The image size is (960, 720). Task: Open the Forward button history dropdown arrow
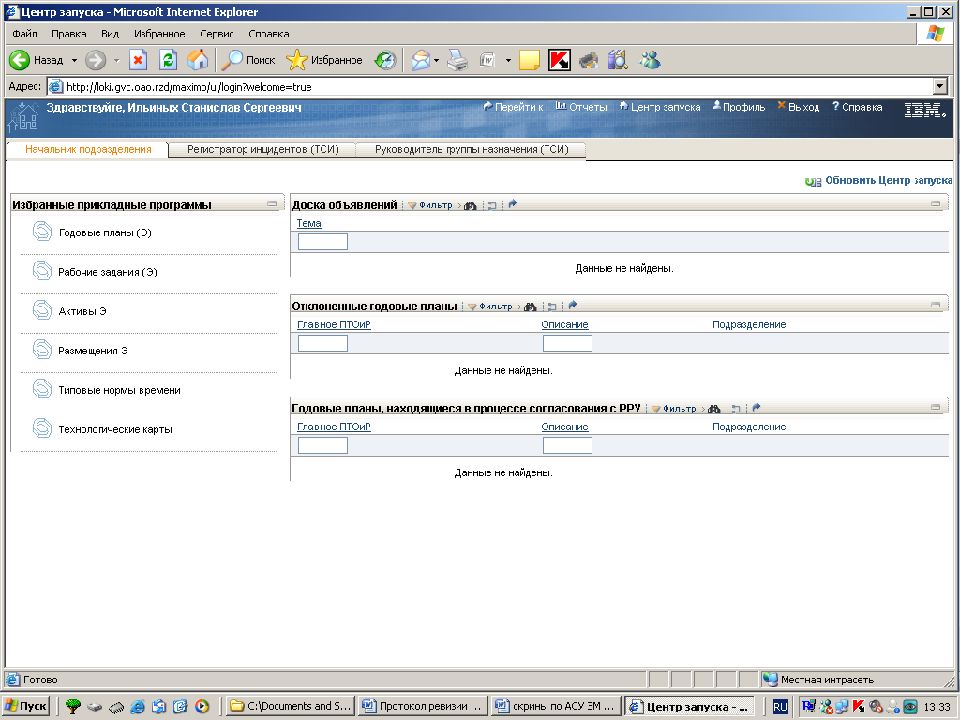click(x=116, y=61)
